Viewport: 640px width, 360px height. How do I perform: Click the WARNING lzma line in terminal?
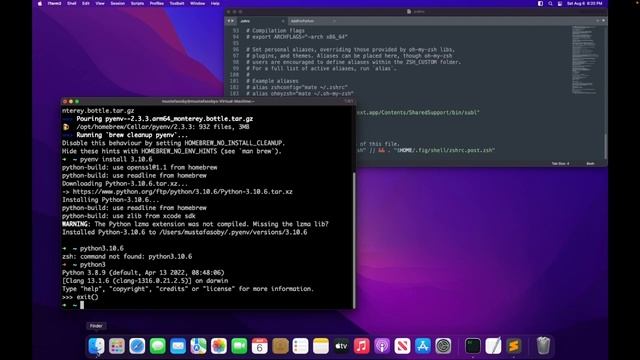(195, 224)
